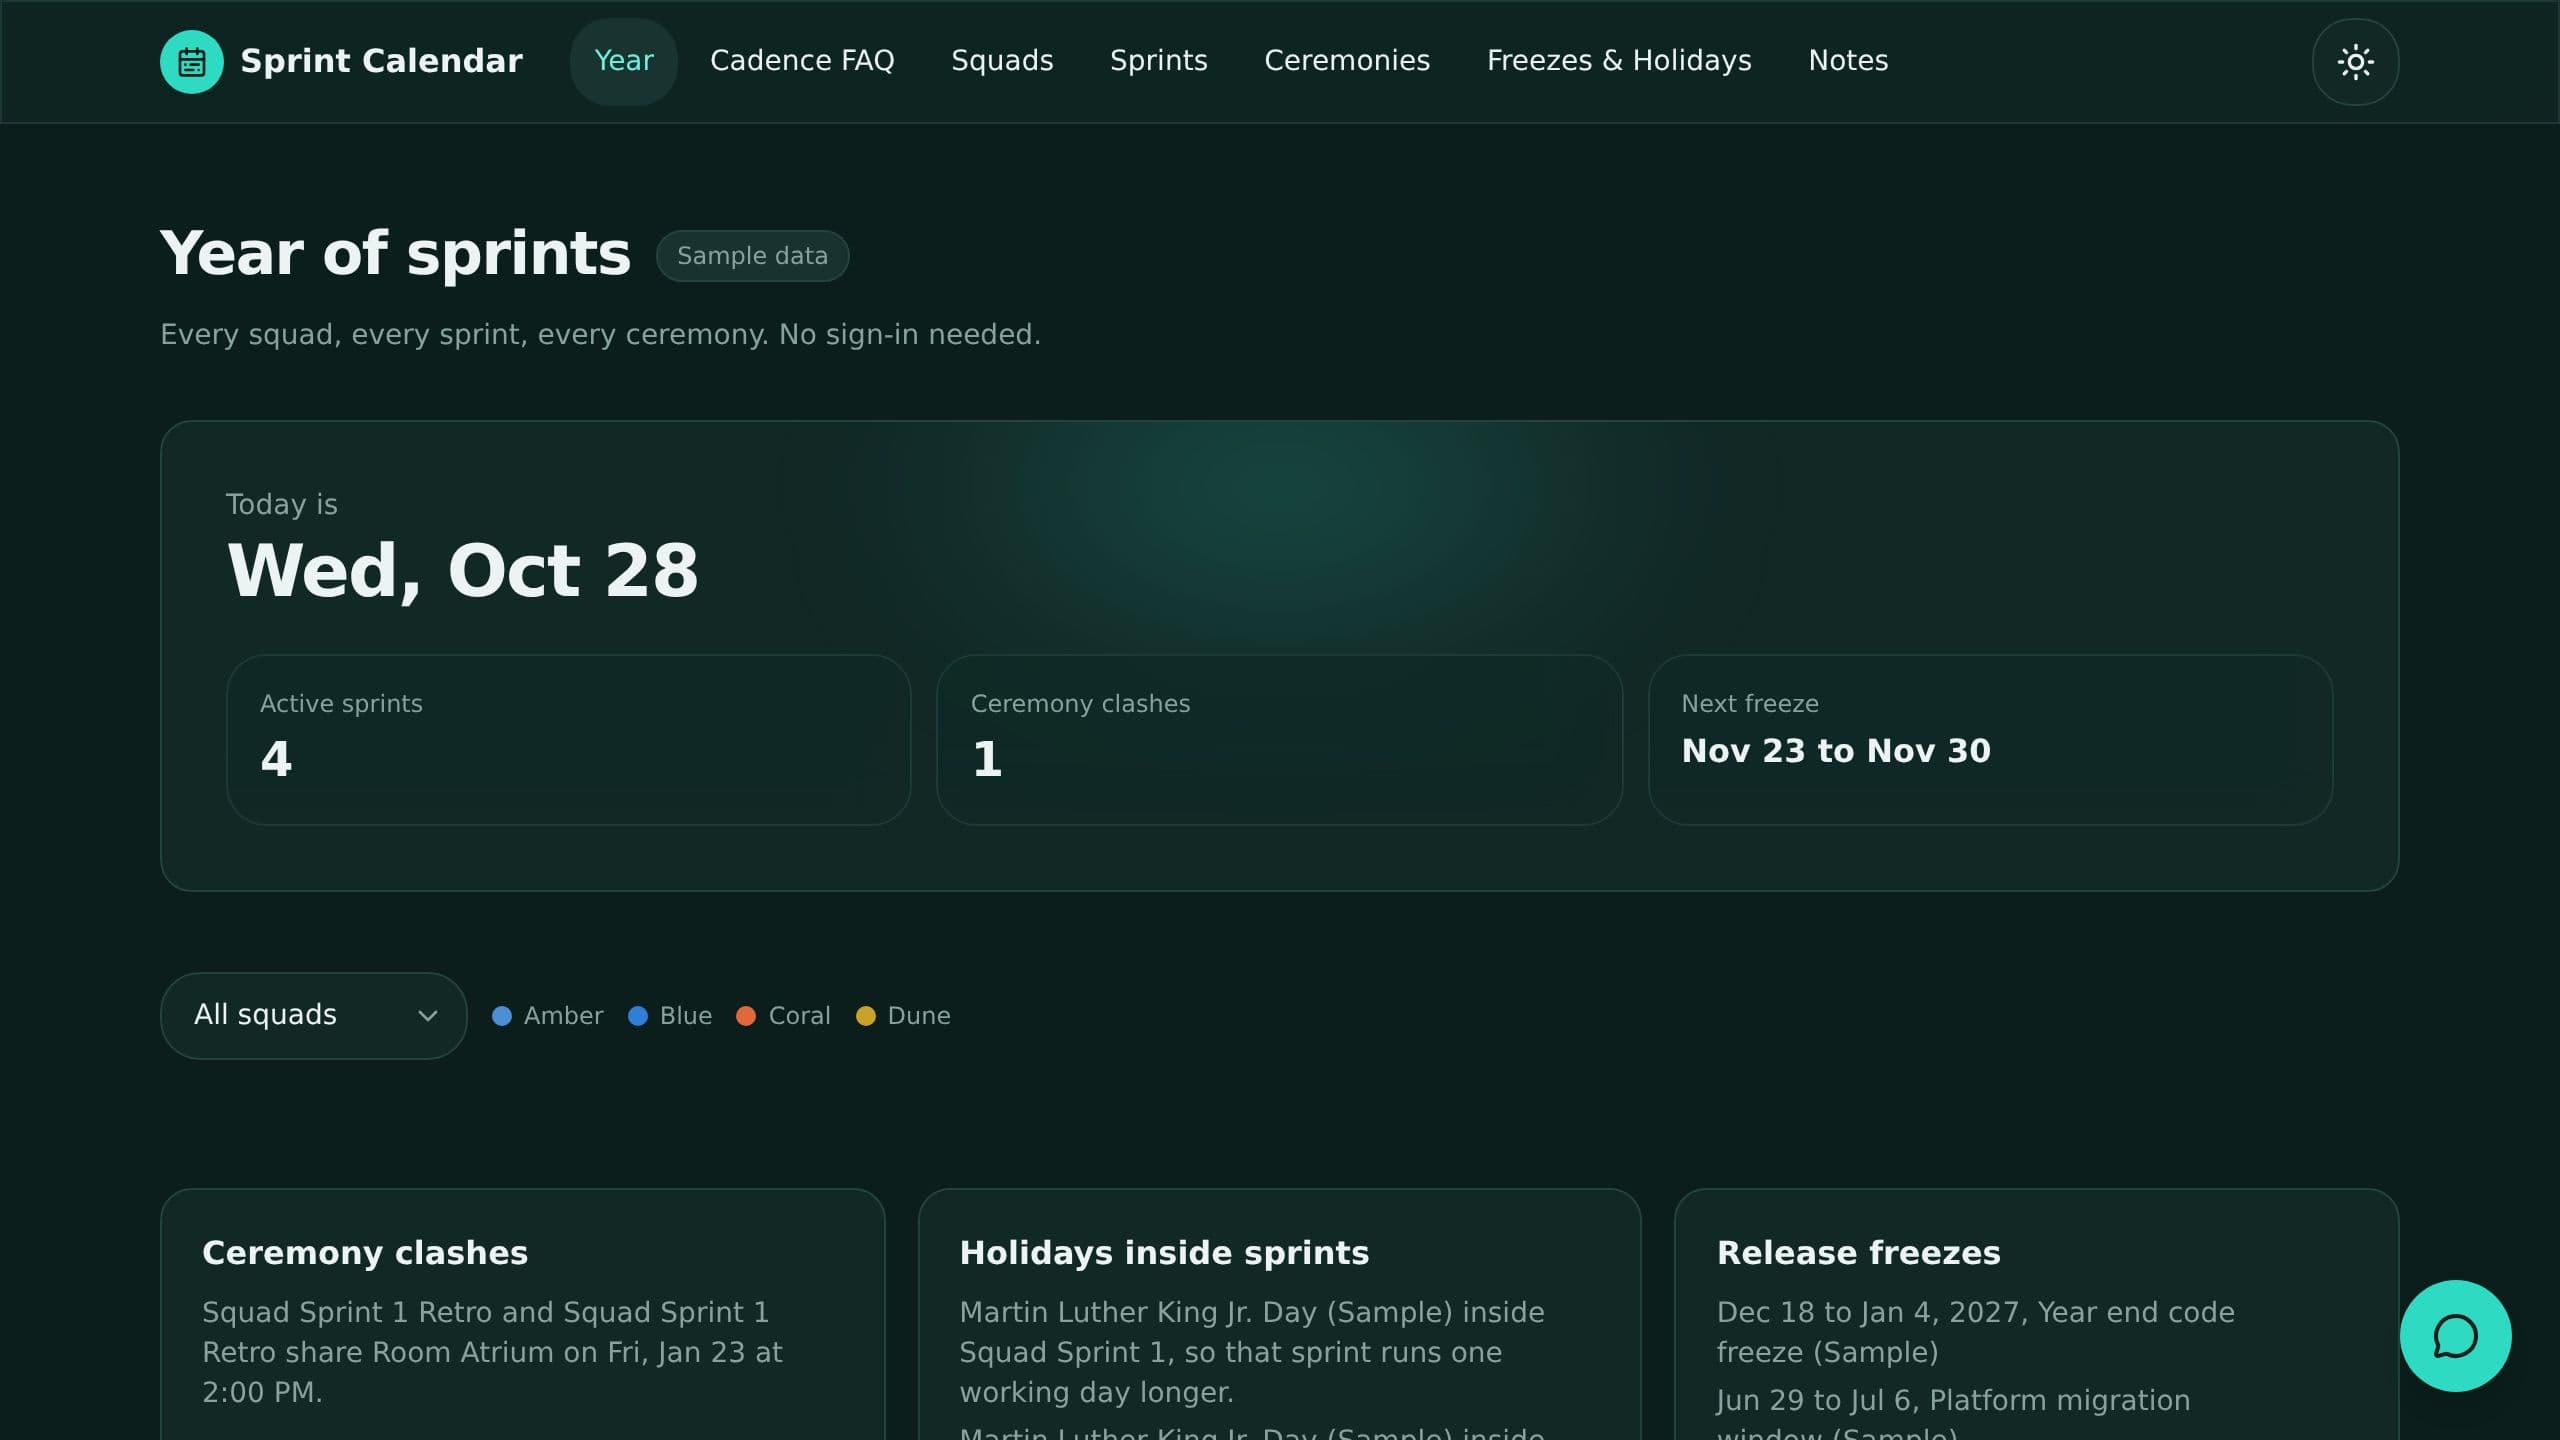Click the Martin Luther King Jr. Day entry
This screenshot has height=1440, width=2560.
pos(1252,1352)
